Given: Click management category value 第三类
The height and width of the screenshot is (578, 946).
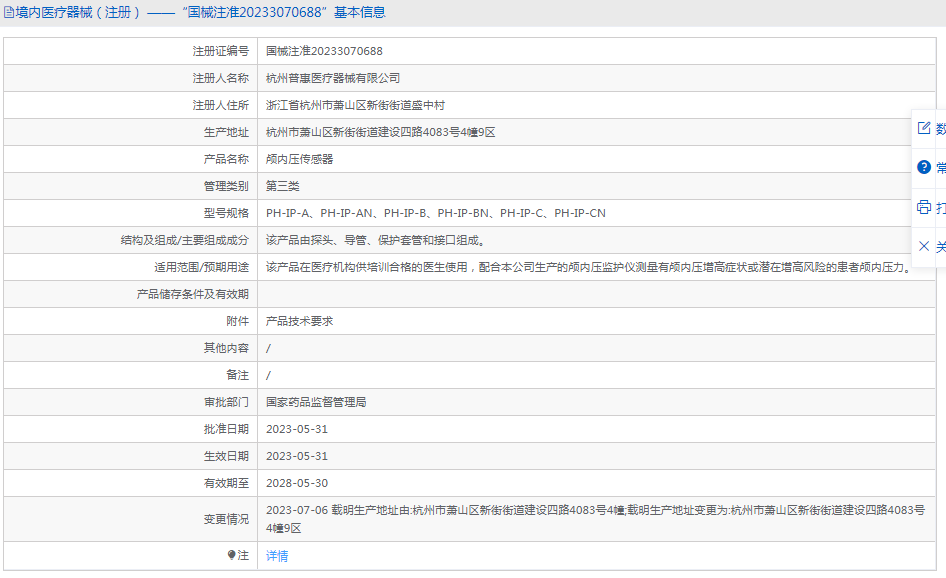Looking at the screenshot, I should 282,186.
